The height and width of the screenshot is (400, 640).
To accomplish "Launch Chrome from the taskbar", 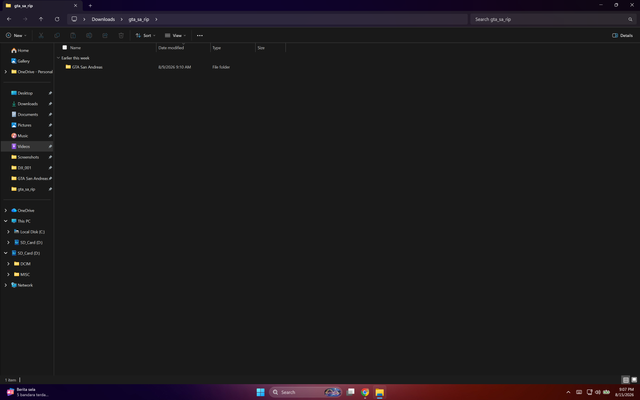I will pyautogui.click(x=365, y=392).
